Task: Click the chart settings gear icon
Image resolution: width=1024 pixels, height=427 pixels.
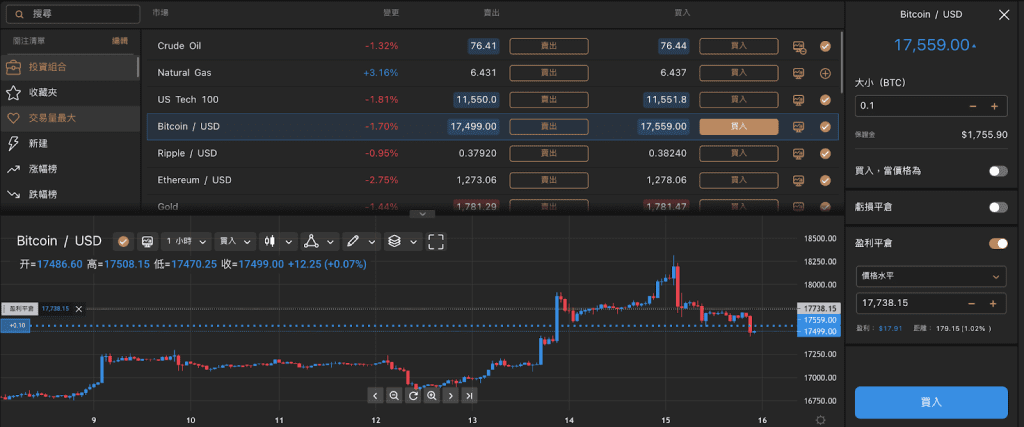Action: pos(820,419)
